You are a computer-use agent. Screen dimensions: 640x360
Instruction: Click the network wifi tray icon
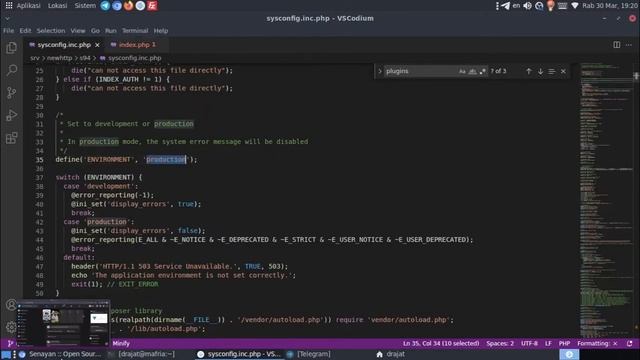575,6
